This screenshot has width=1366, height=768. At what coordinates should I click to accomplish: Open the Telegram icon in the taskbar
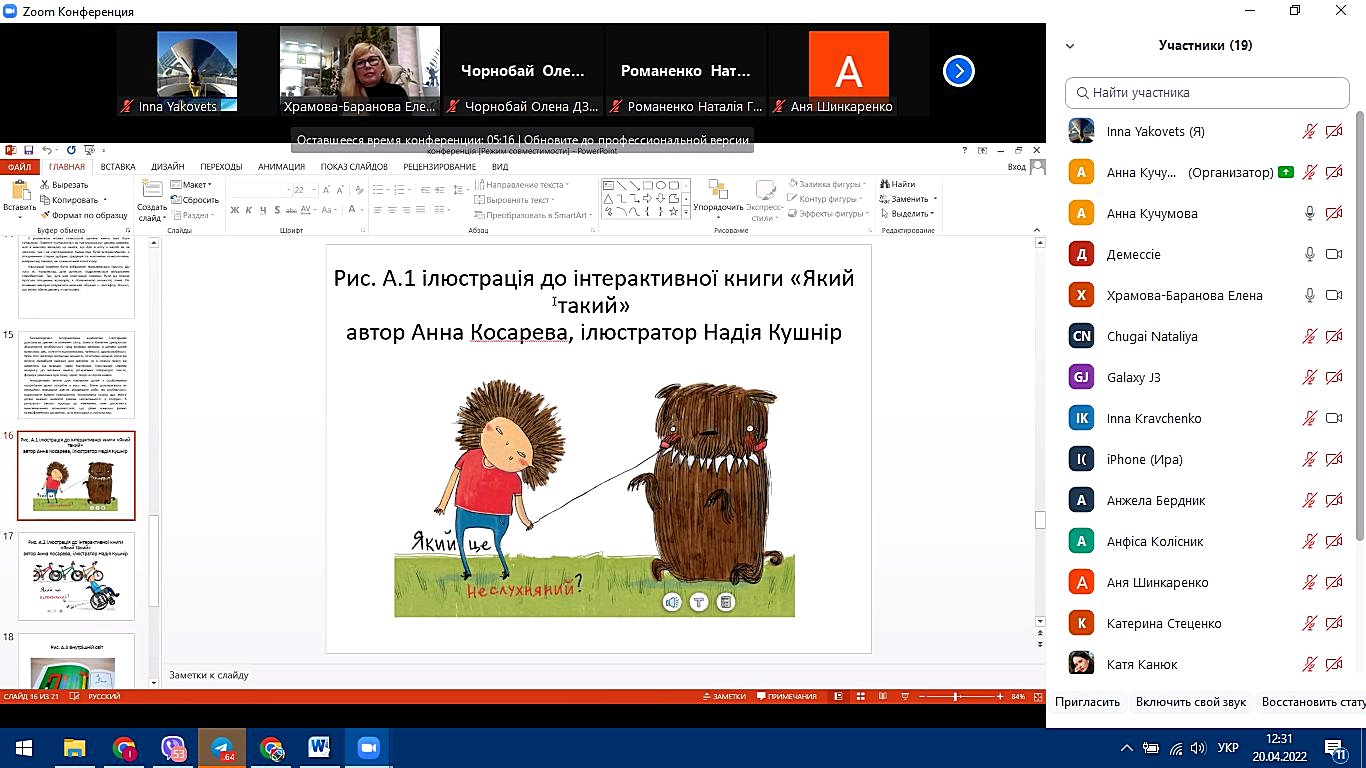[222, 748]
